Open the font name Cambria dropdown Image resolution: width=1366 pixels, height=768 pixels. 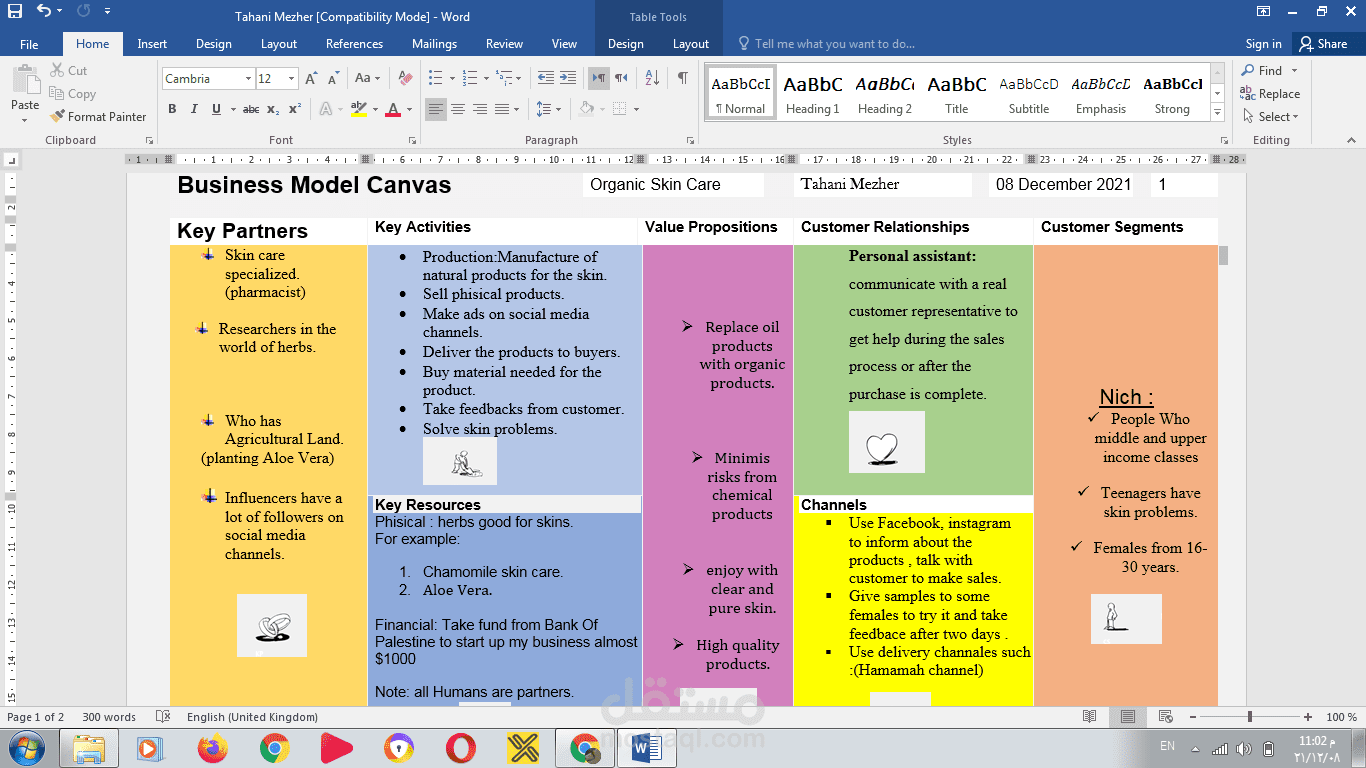click(247, 78)
